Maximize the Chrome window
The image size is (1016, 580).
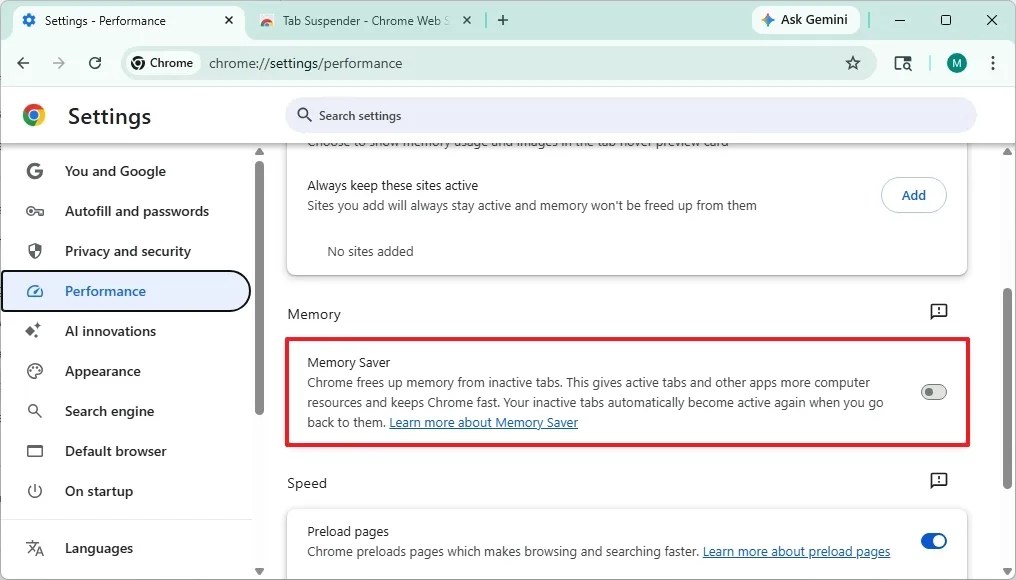point(945,20)
